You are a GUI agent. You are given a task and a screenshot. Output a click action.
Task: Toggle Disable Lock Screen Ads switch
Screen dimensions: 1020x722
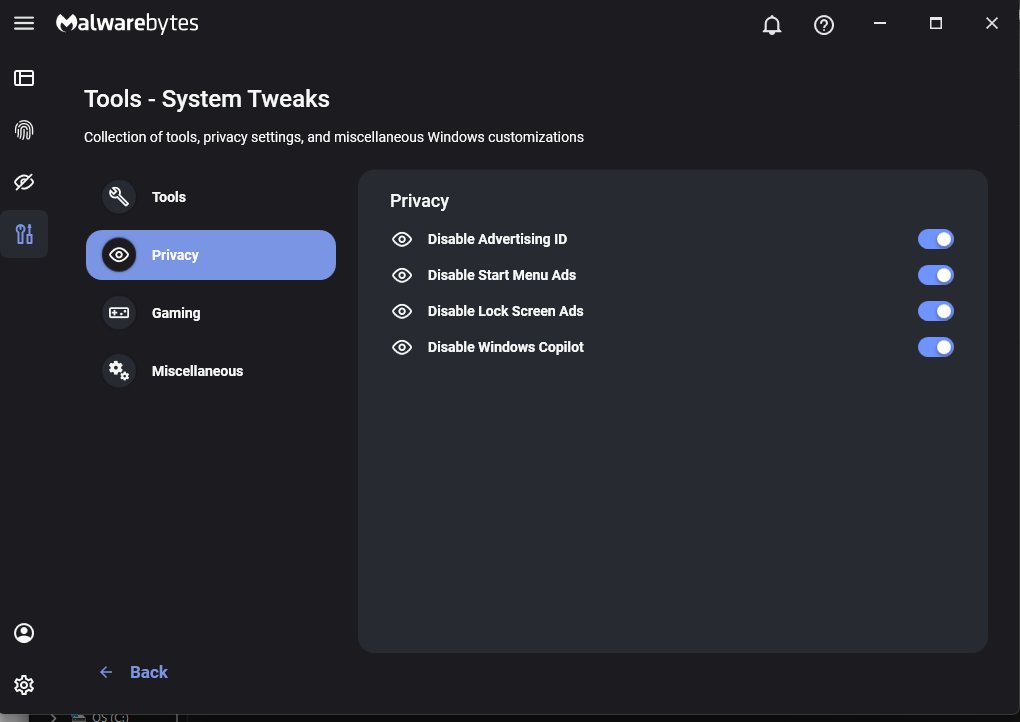(935, 311)
